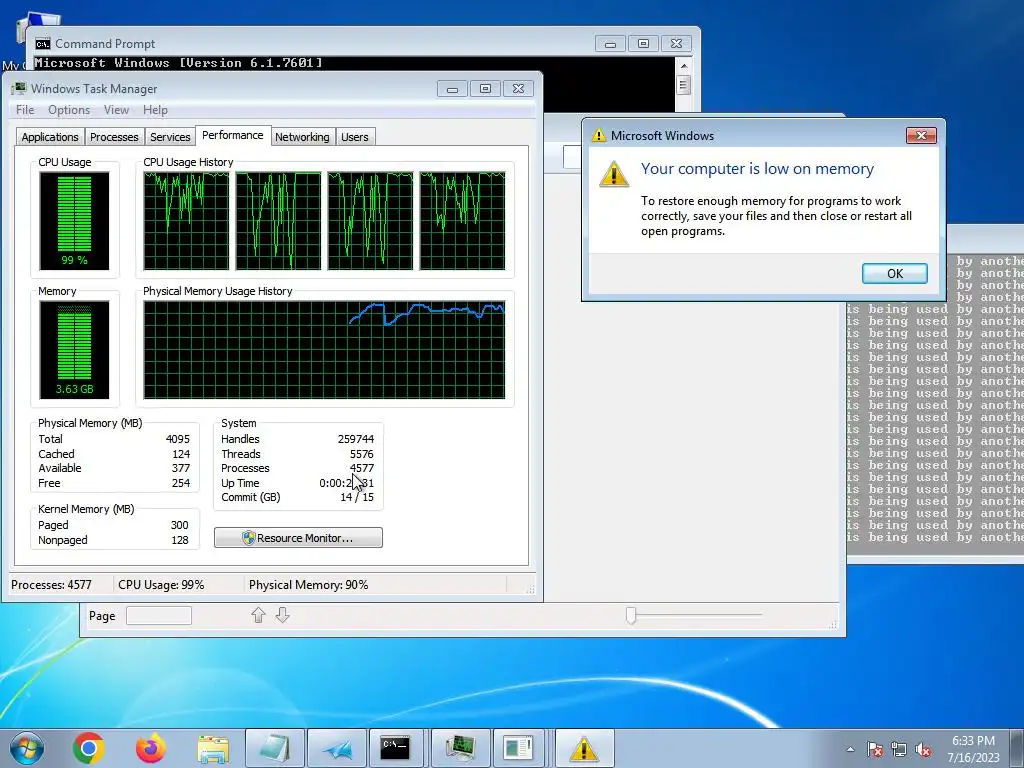Click status bar text CPU Usage: 99%
Viewport: 1024px width, 768px height.
coord(161,585)
